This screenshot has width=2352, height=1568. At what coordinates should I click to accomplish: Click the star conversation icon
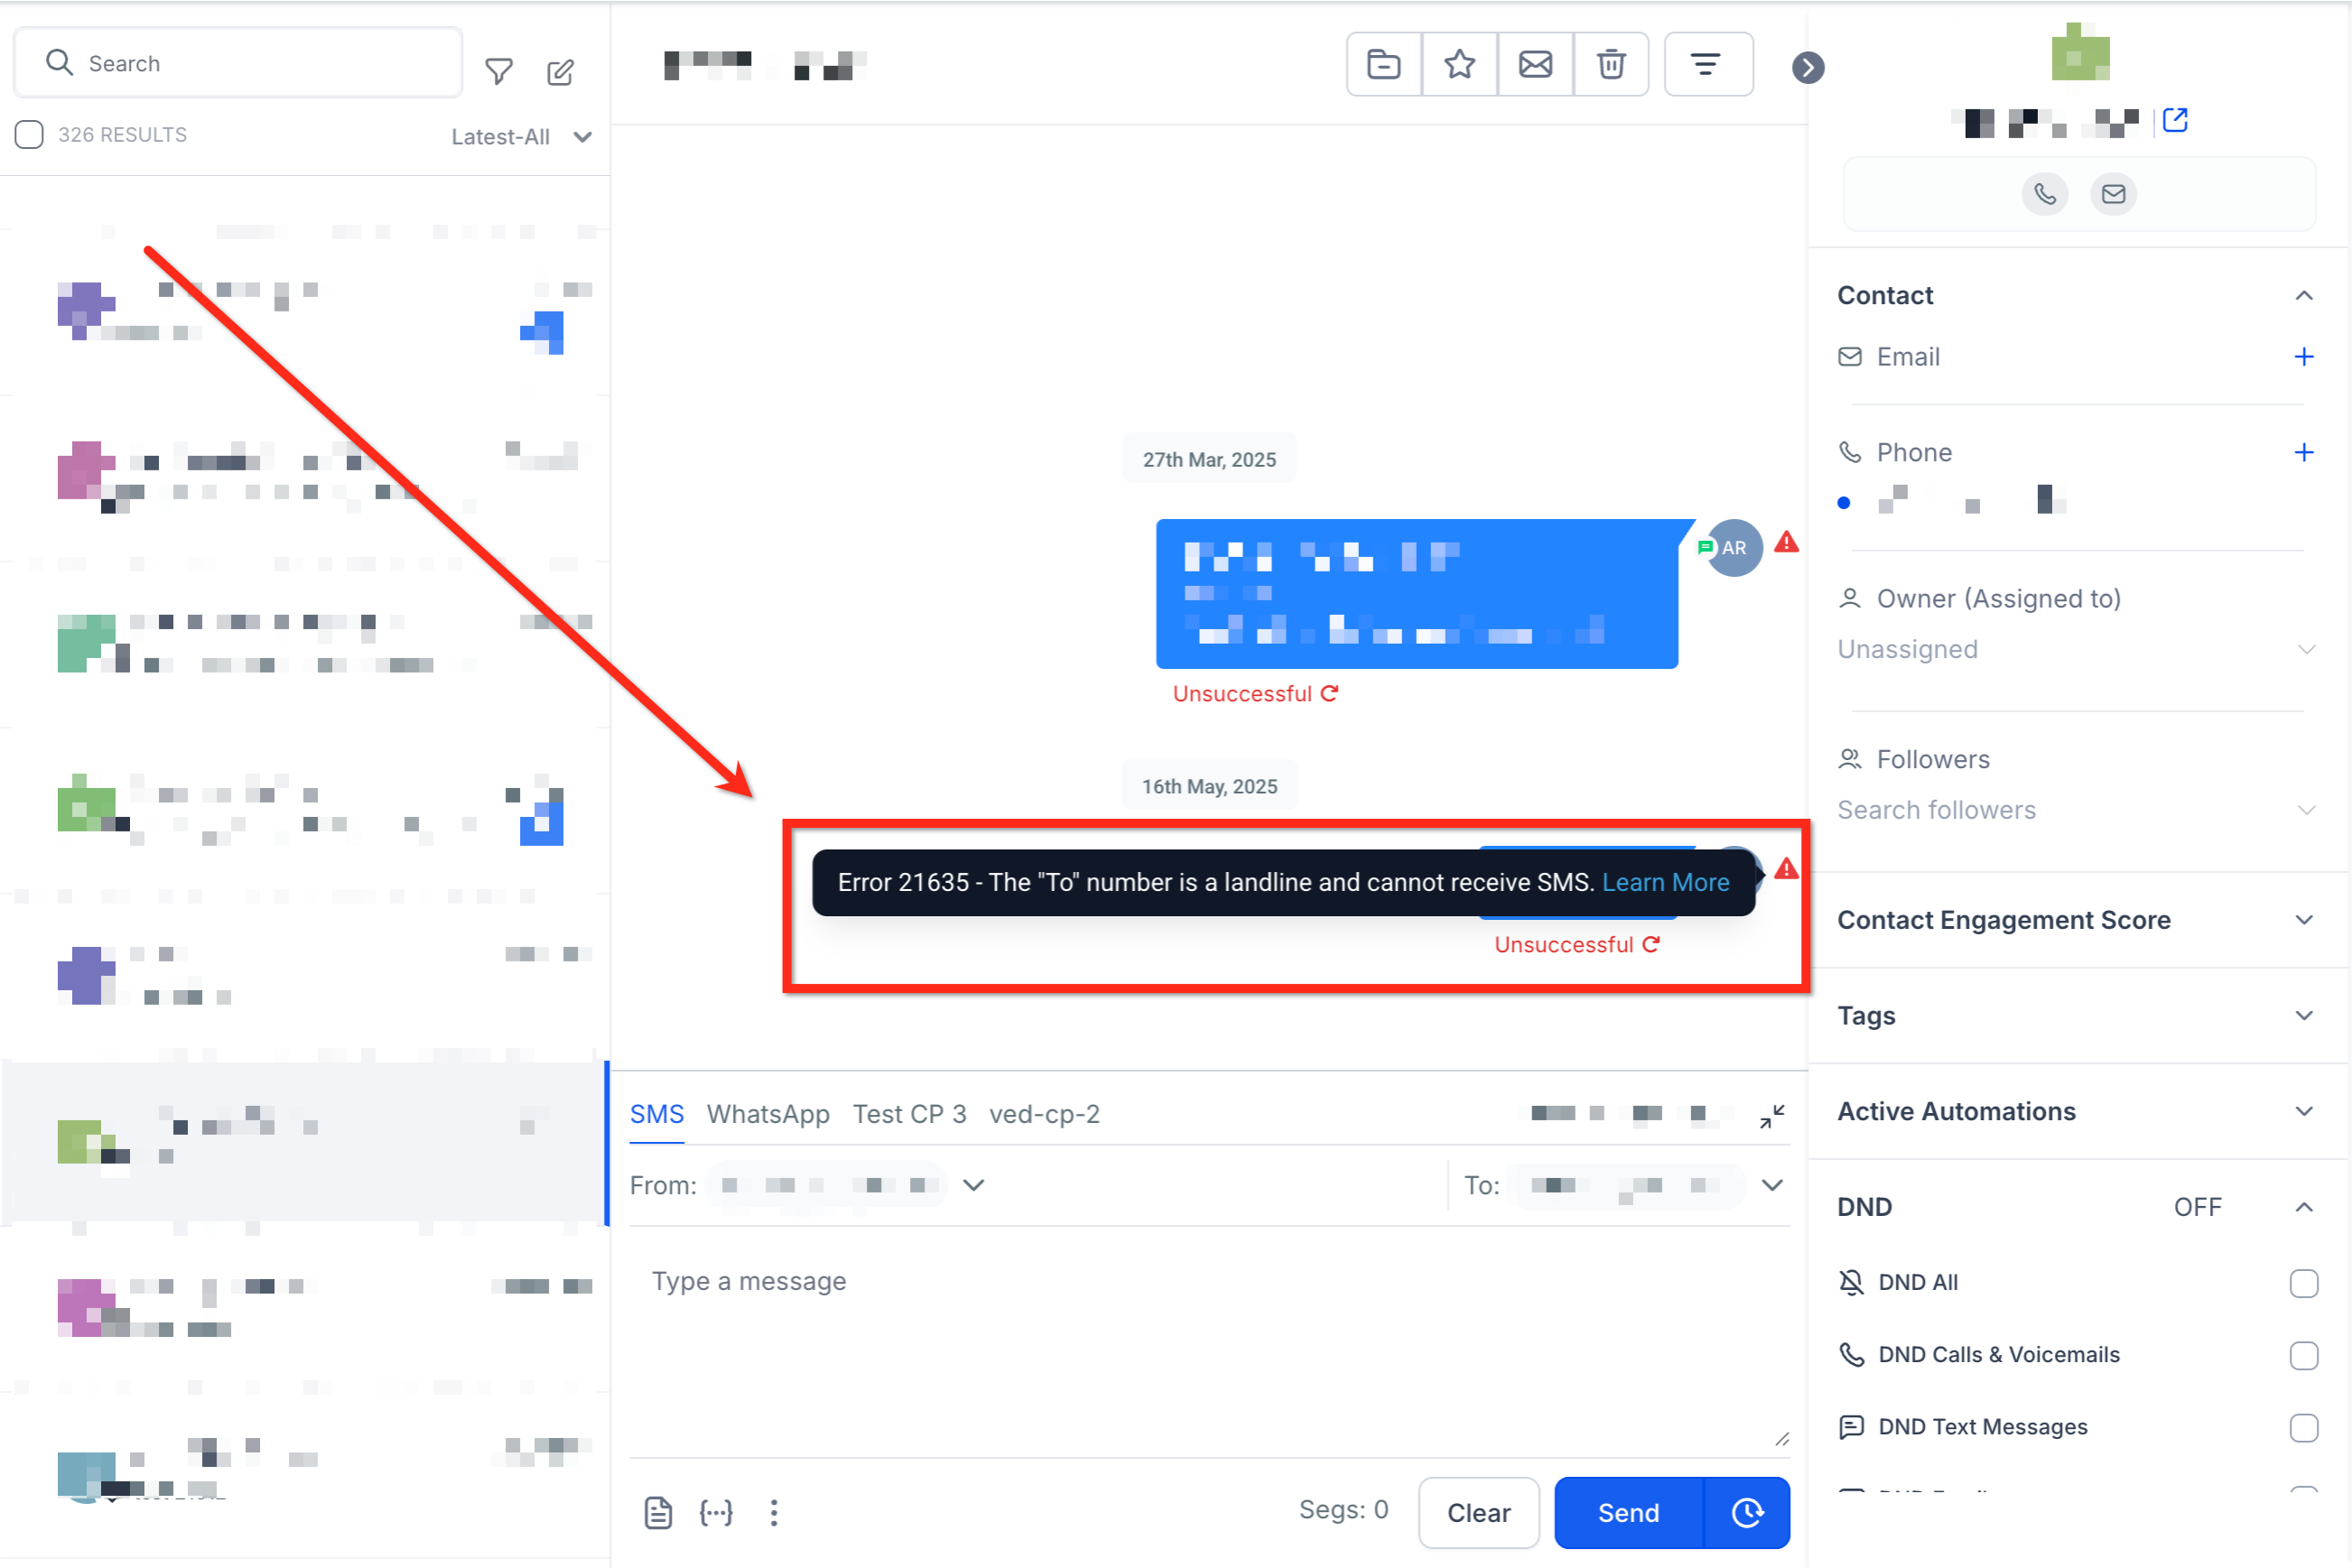click(x=1459, y=65)
